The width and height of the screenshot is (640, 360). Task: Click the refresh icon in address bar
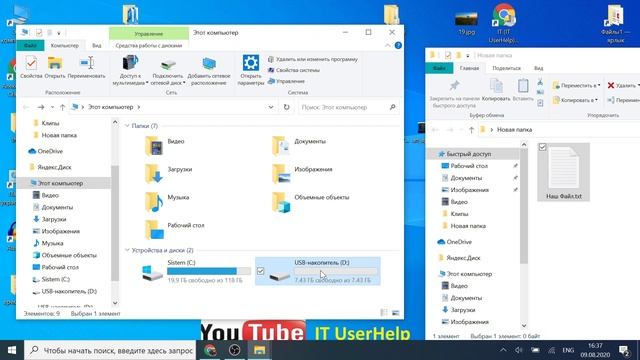pos(287,107)
